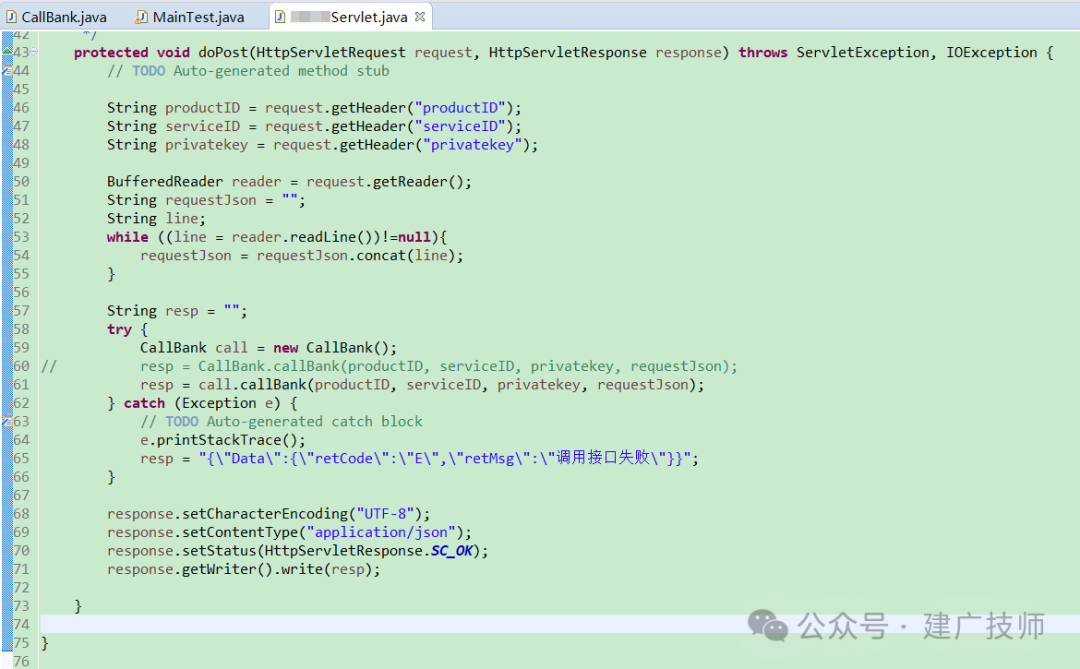Click the HttpServletRequest parameter type
The image size is (1080, 669).
tap(331, 52)
